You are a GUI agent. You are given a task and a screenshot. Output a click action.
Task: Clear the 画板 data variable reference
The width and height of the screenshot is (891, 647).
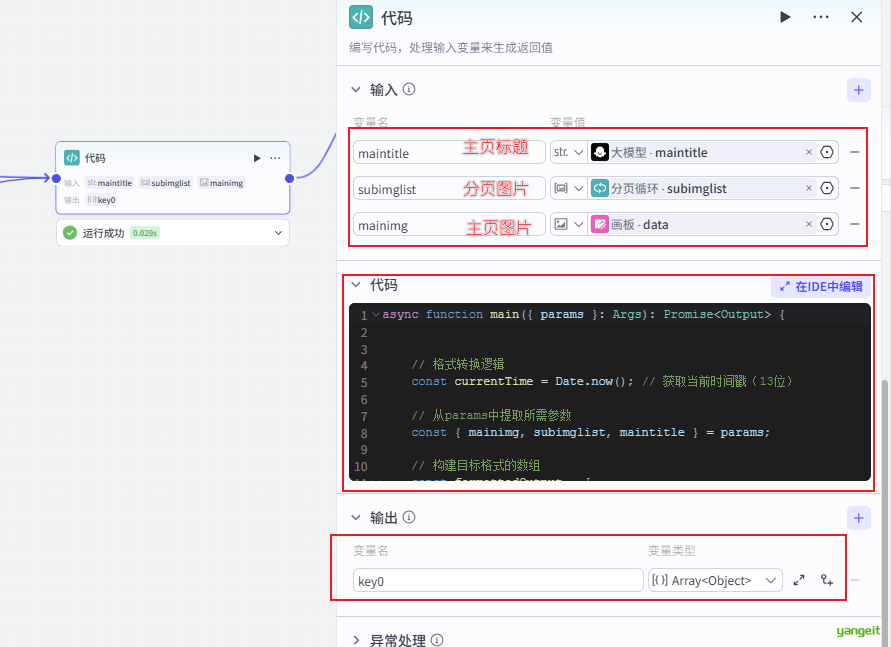click(x=809, y=224)
